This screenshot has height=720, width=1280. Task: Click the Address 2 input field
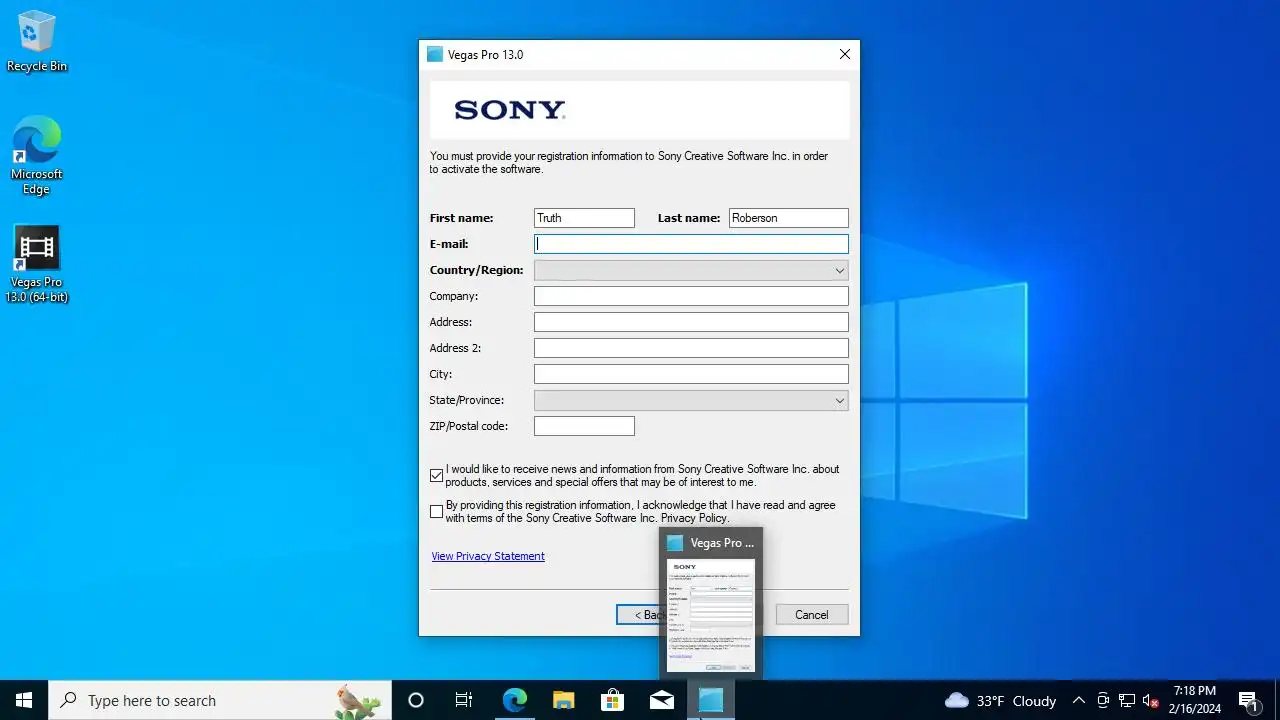coord(691,348)
